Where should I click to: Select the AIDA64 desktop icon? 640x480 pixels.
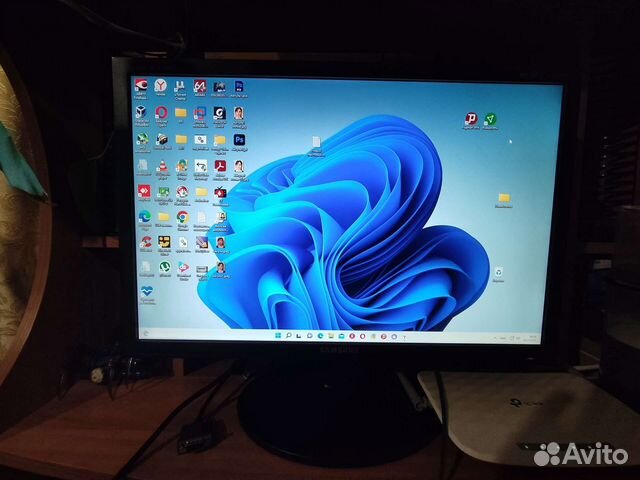pos(200,87)
